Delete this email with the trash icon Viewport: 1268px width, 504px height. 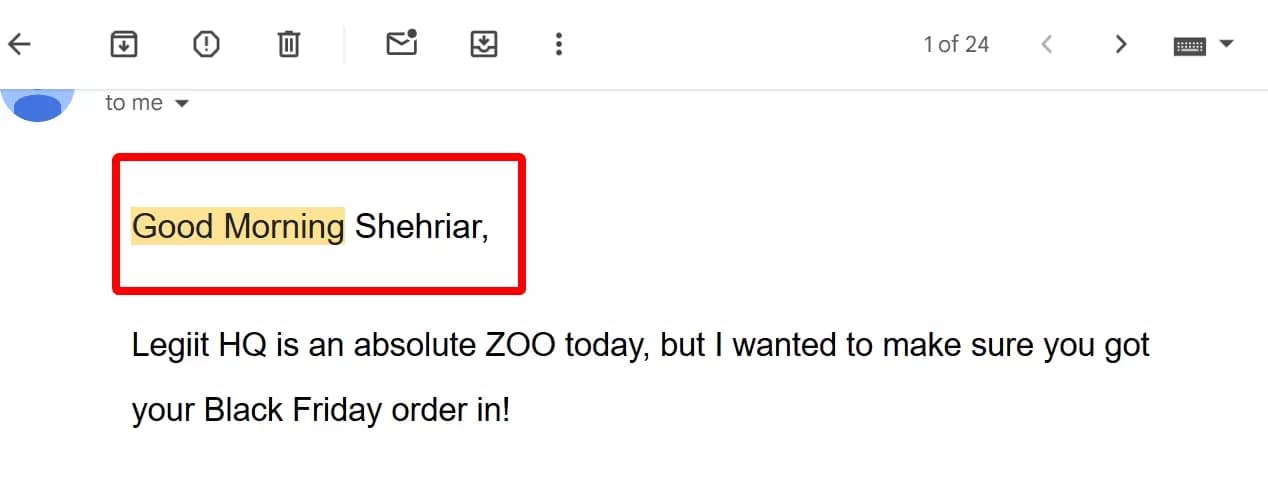tap(289, 44)
